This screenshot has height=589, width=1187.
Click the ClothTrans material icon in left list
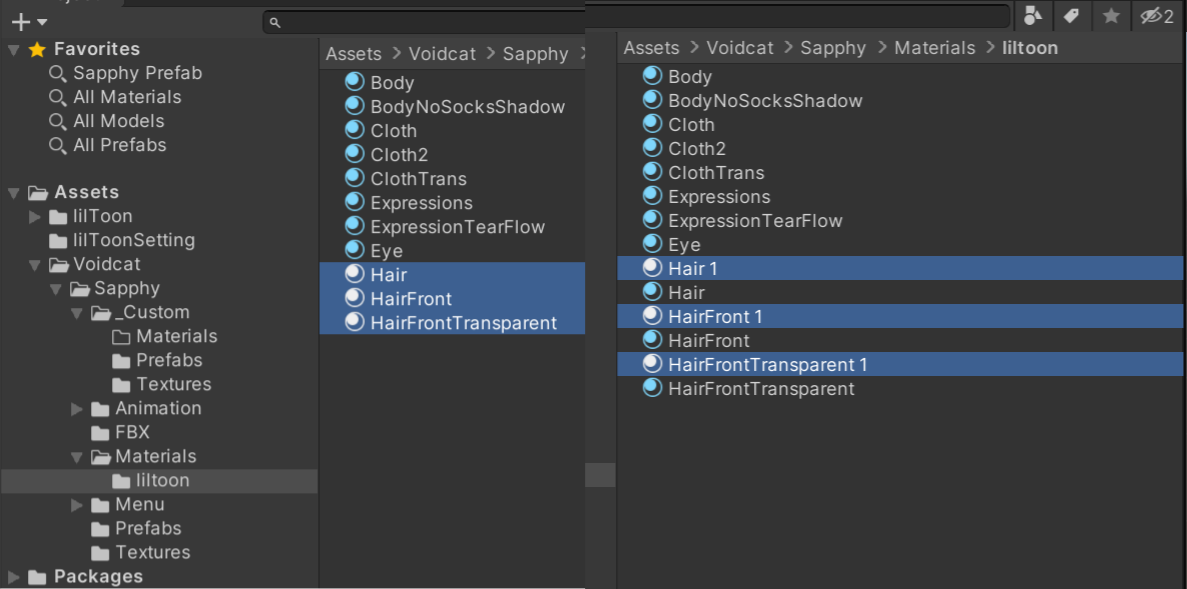pyautogui.click(x=354, y=178)
